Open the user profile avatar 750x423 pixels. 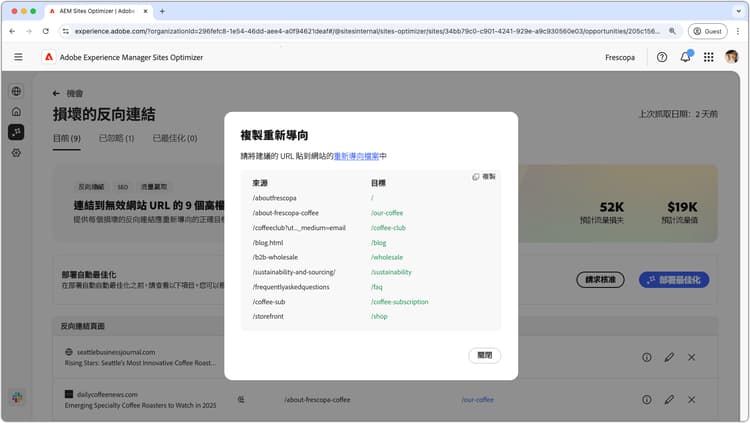click(731, 57)
